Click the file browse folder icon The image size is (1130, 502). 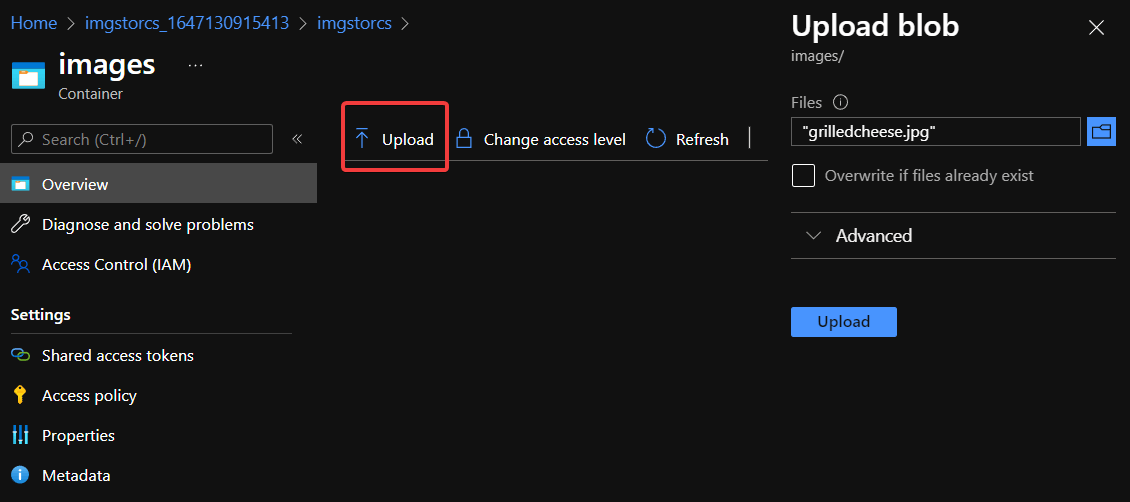[x=1101, y=131]
